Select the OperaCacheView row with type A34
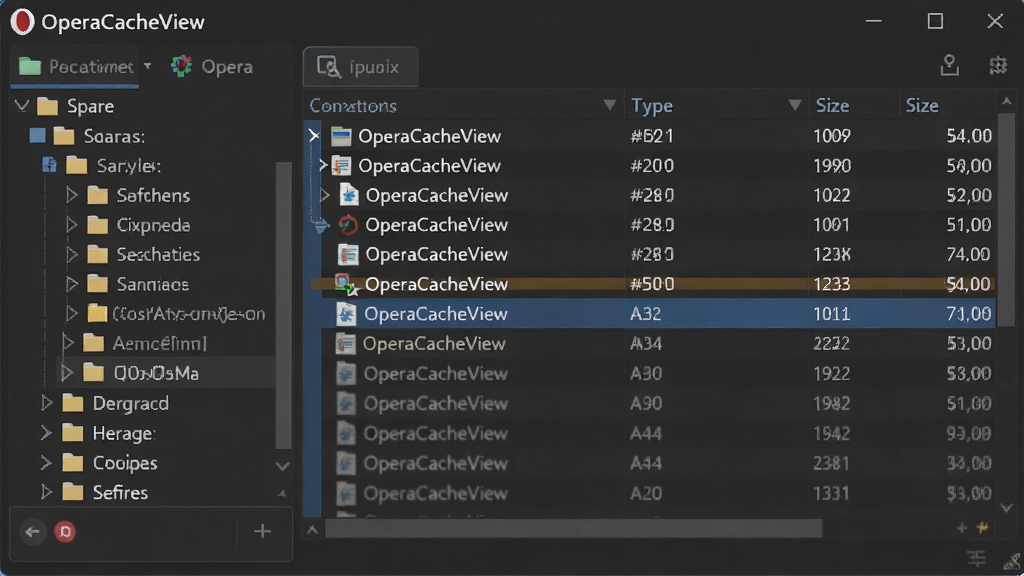The height and width of the screenshot is (576, 1024). 659,344
